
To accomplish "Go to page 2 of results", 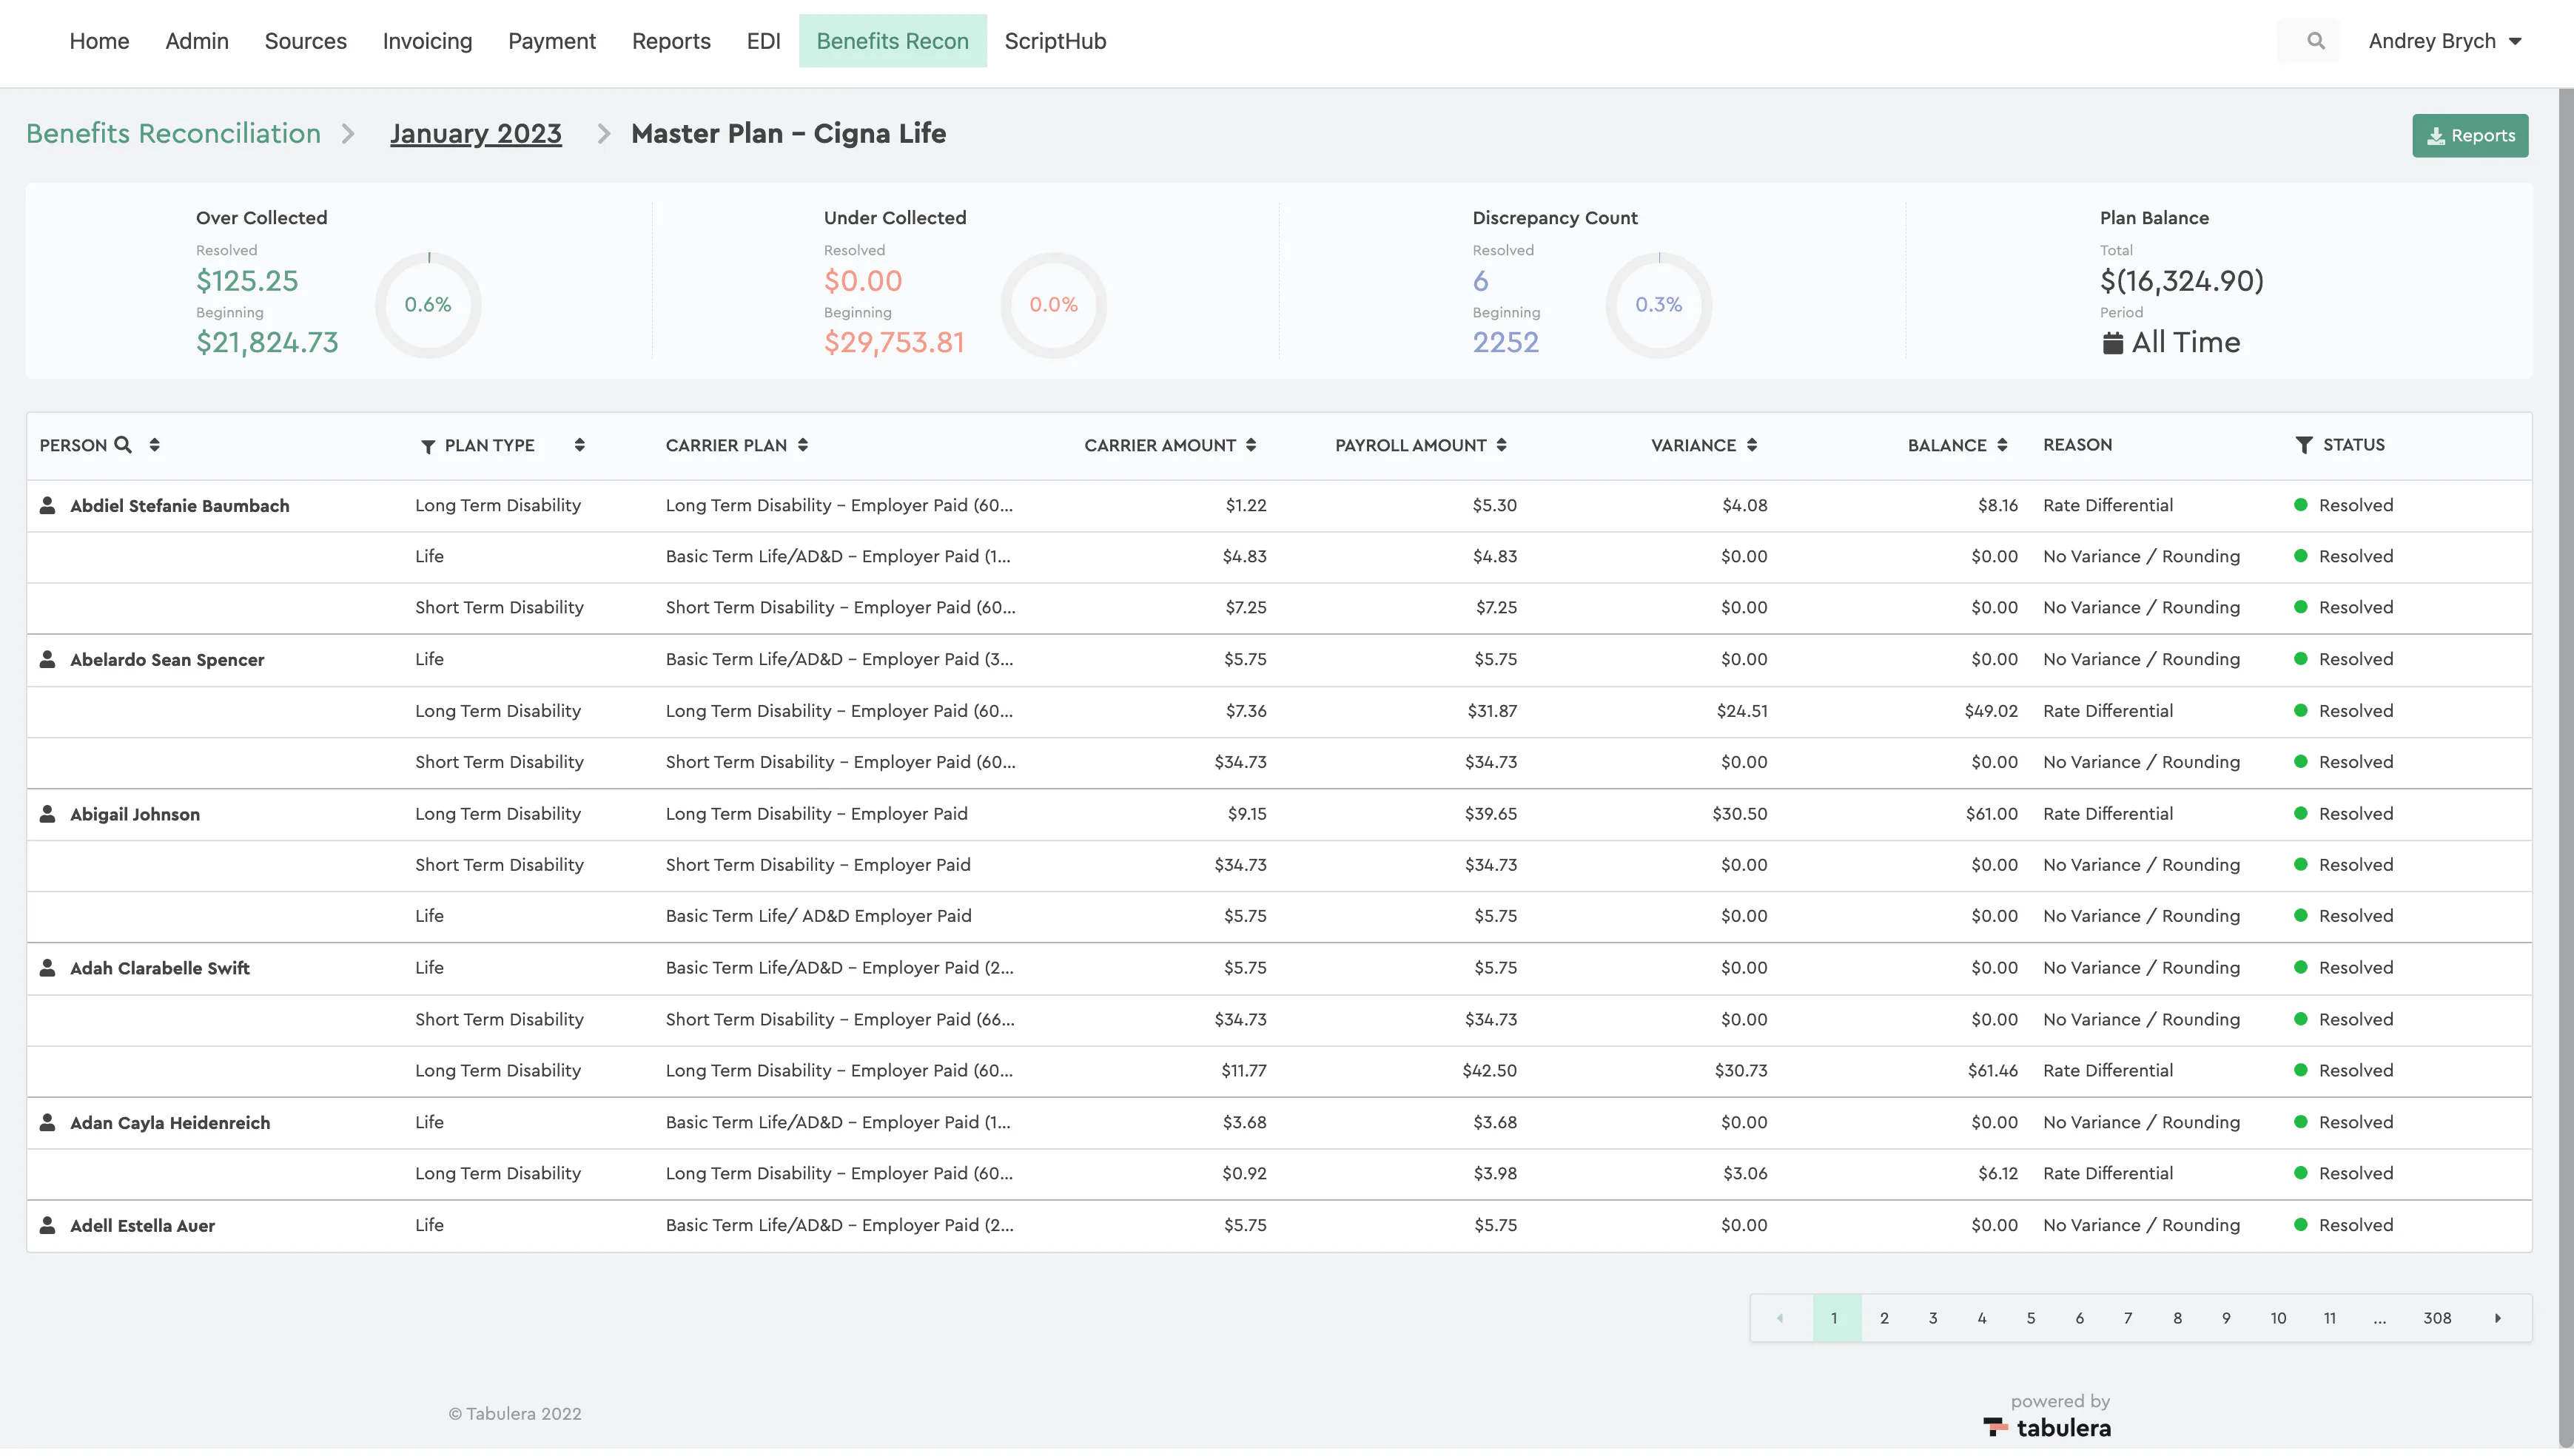I will (1883, 1318).
